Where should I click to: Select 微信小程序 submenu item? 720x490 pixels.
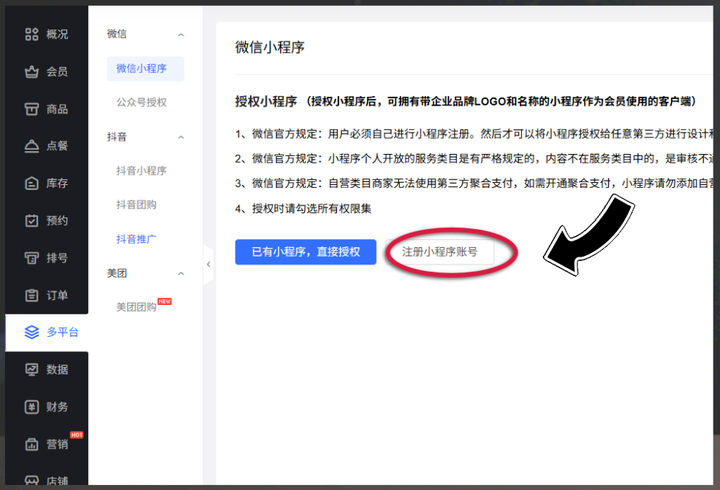click(146, 69)
